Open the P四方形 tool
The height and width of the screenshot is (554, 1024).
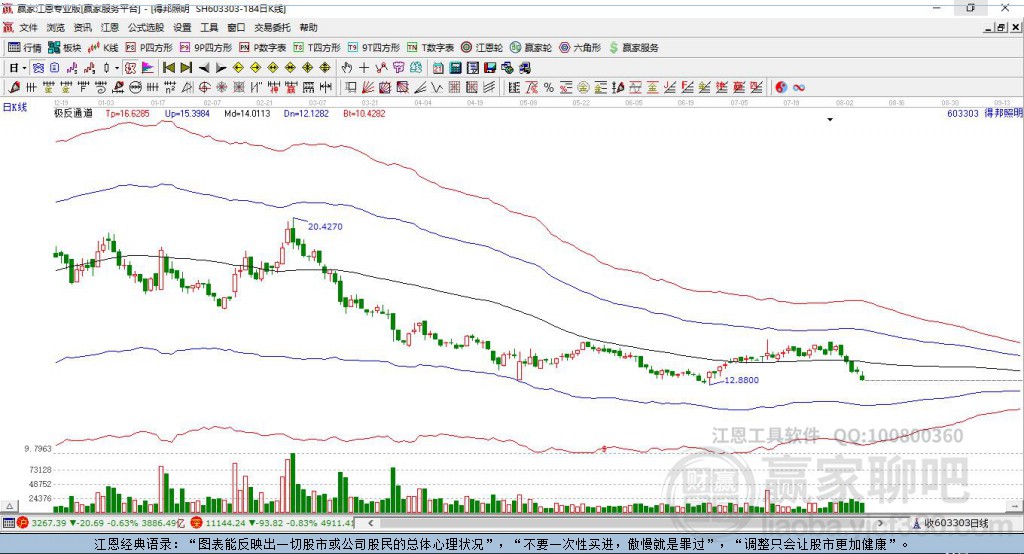[149, 48]
